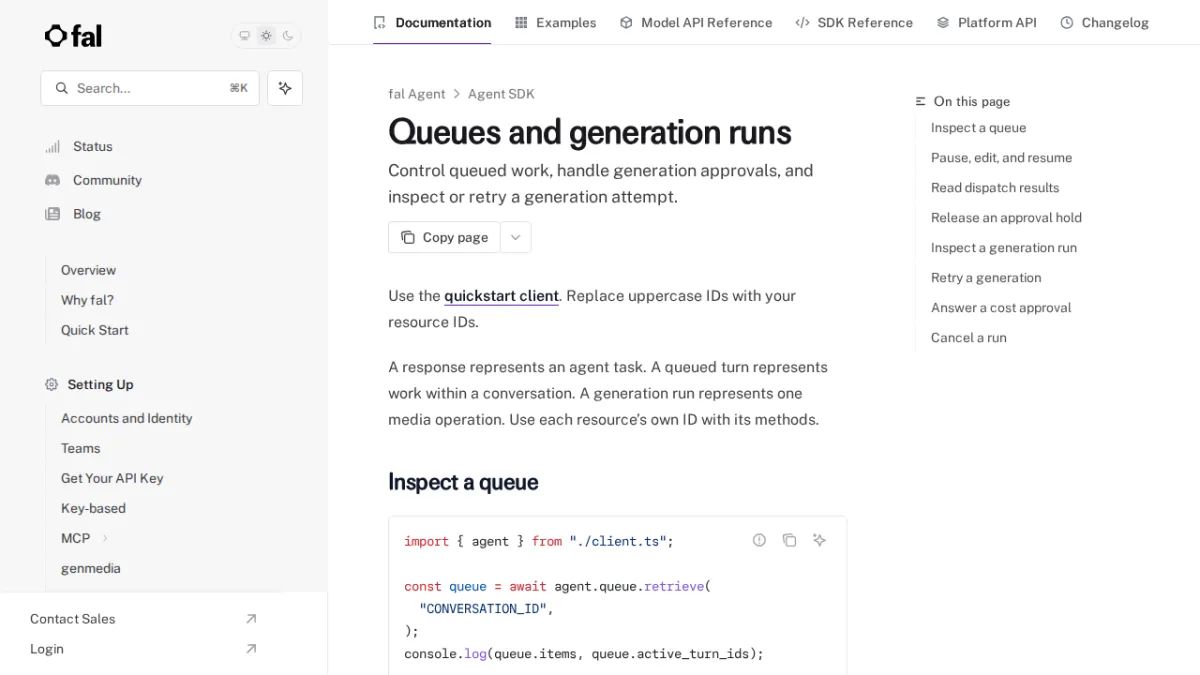The image size is (1200, 675).
Task: Select the Documentation tab
Action: [x=432, y=22]
